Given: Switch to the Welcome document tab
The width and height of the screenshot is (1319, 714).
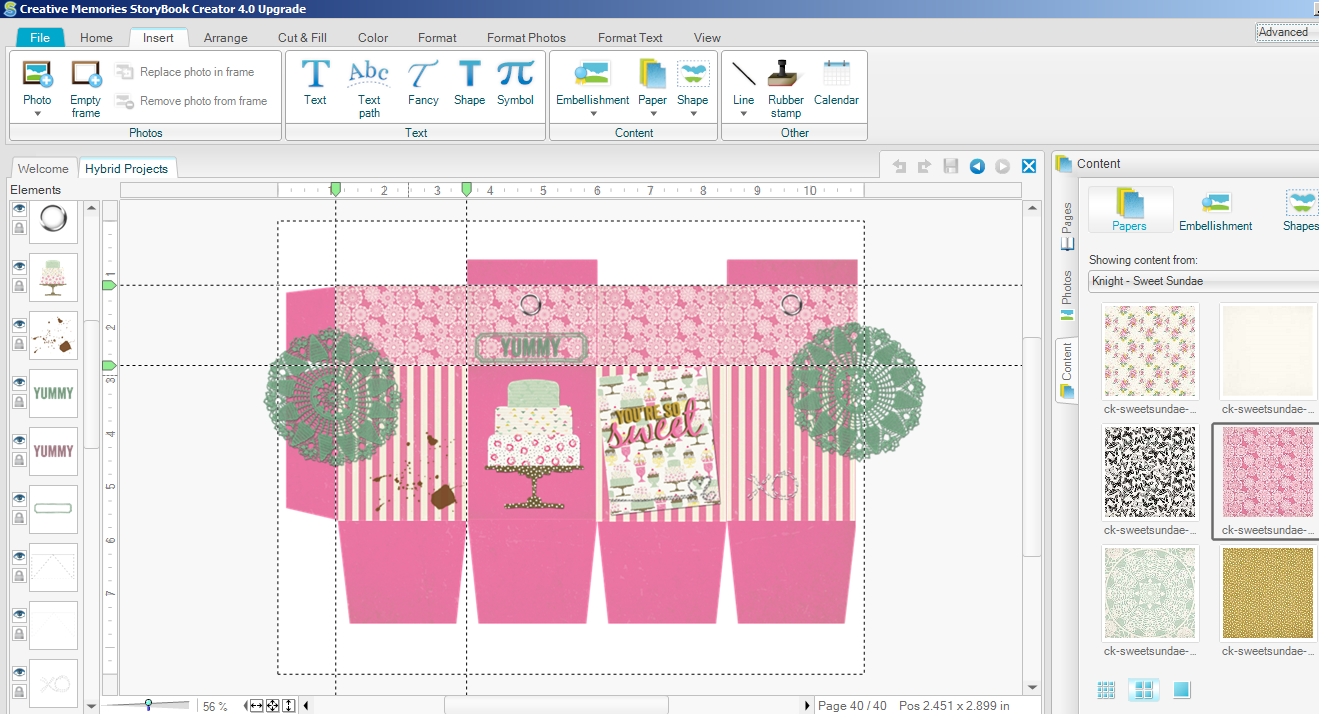Looking at the screenshot, I should 43,169.
